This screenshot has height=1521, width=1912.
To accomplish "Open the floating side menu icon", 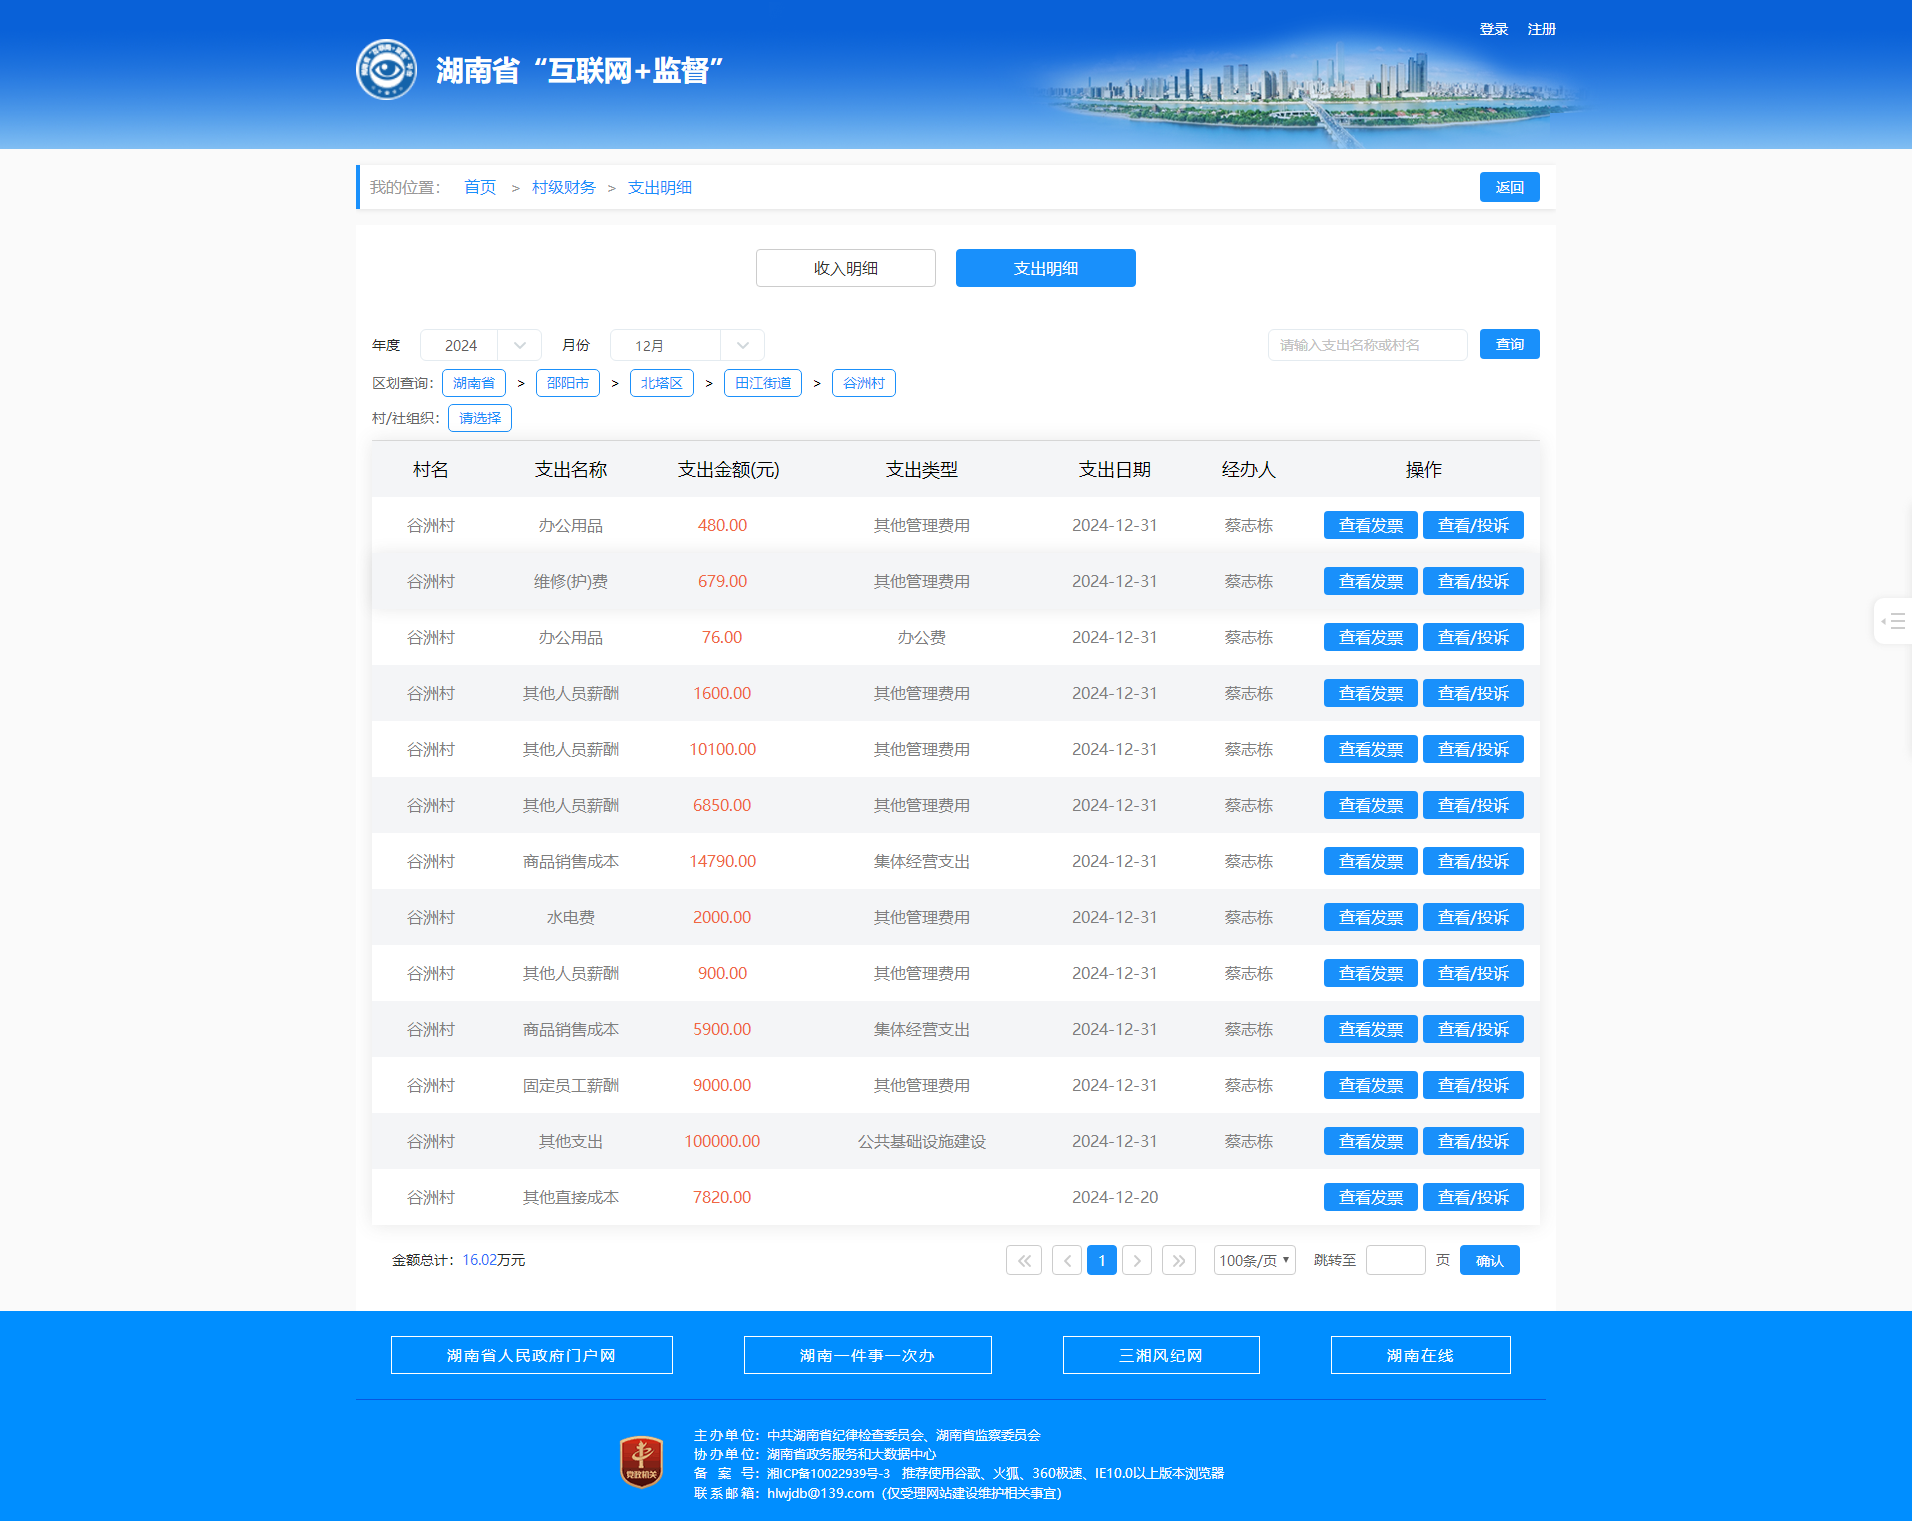I will pos(1892,622).
